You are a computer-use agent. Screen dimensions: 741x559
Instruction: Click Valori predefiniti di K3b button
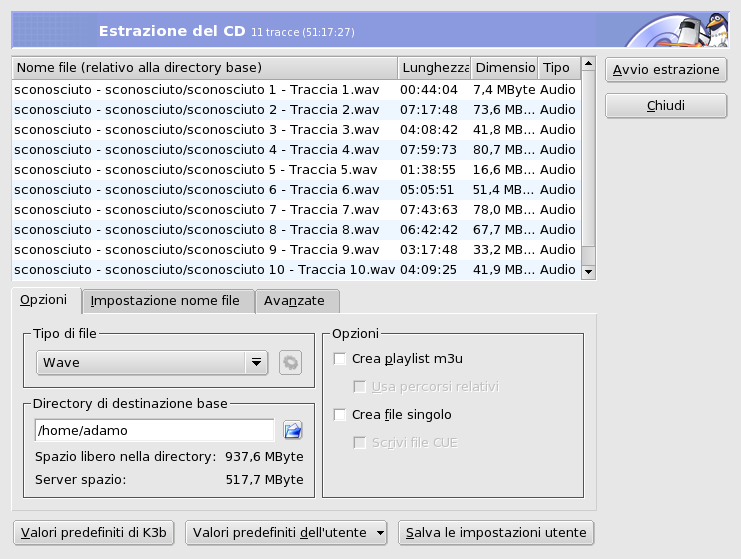(95, 533)
